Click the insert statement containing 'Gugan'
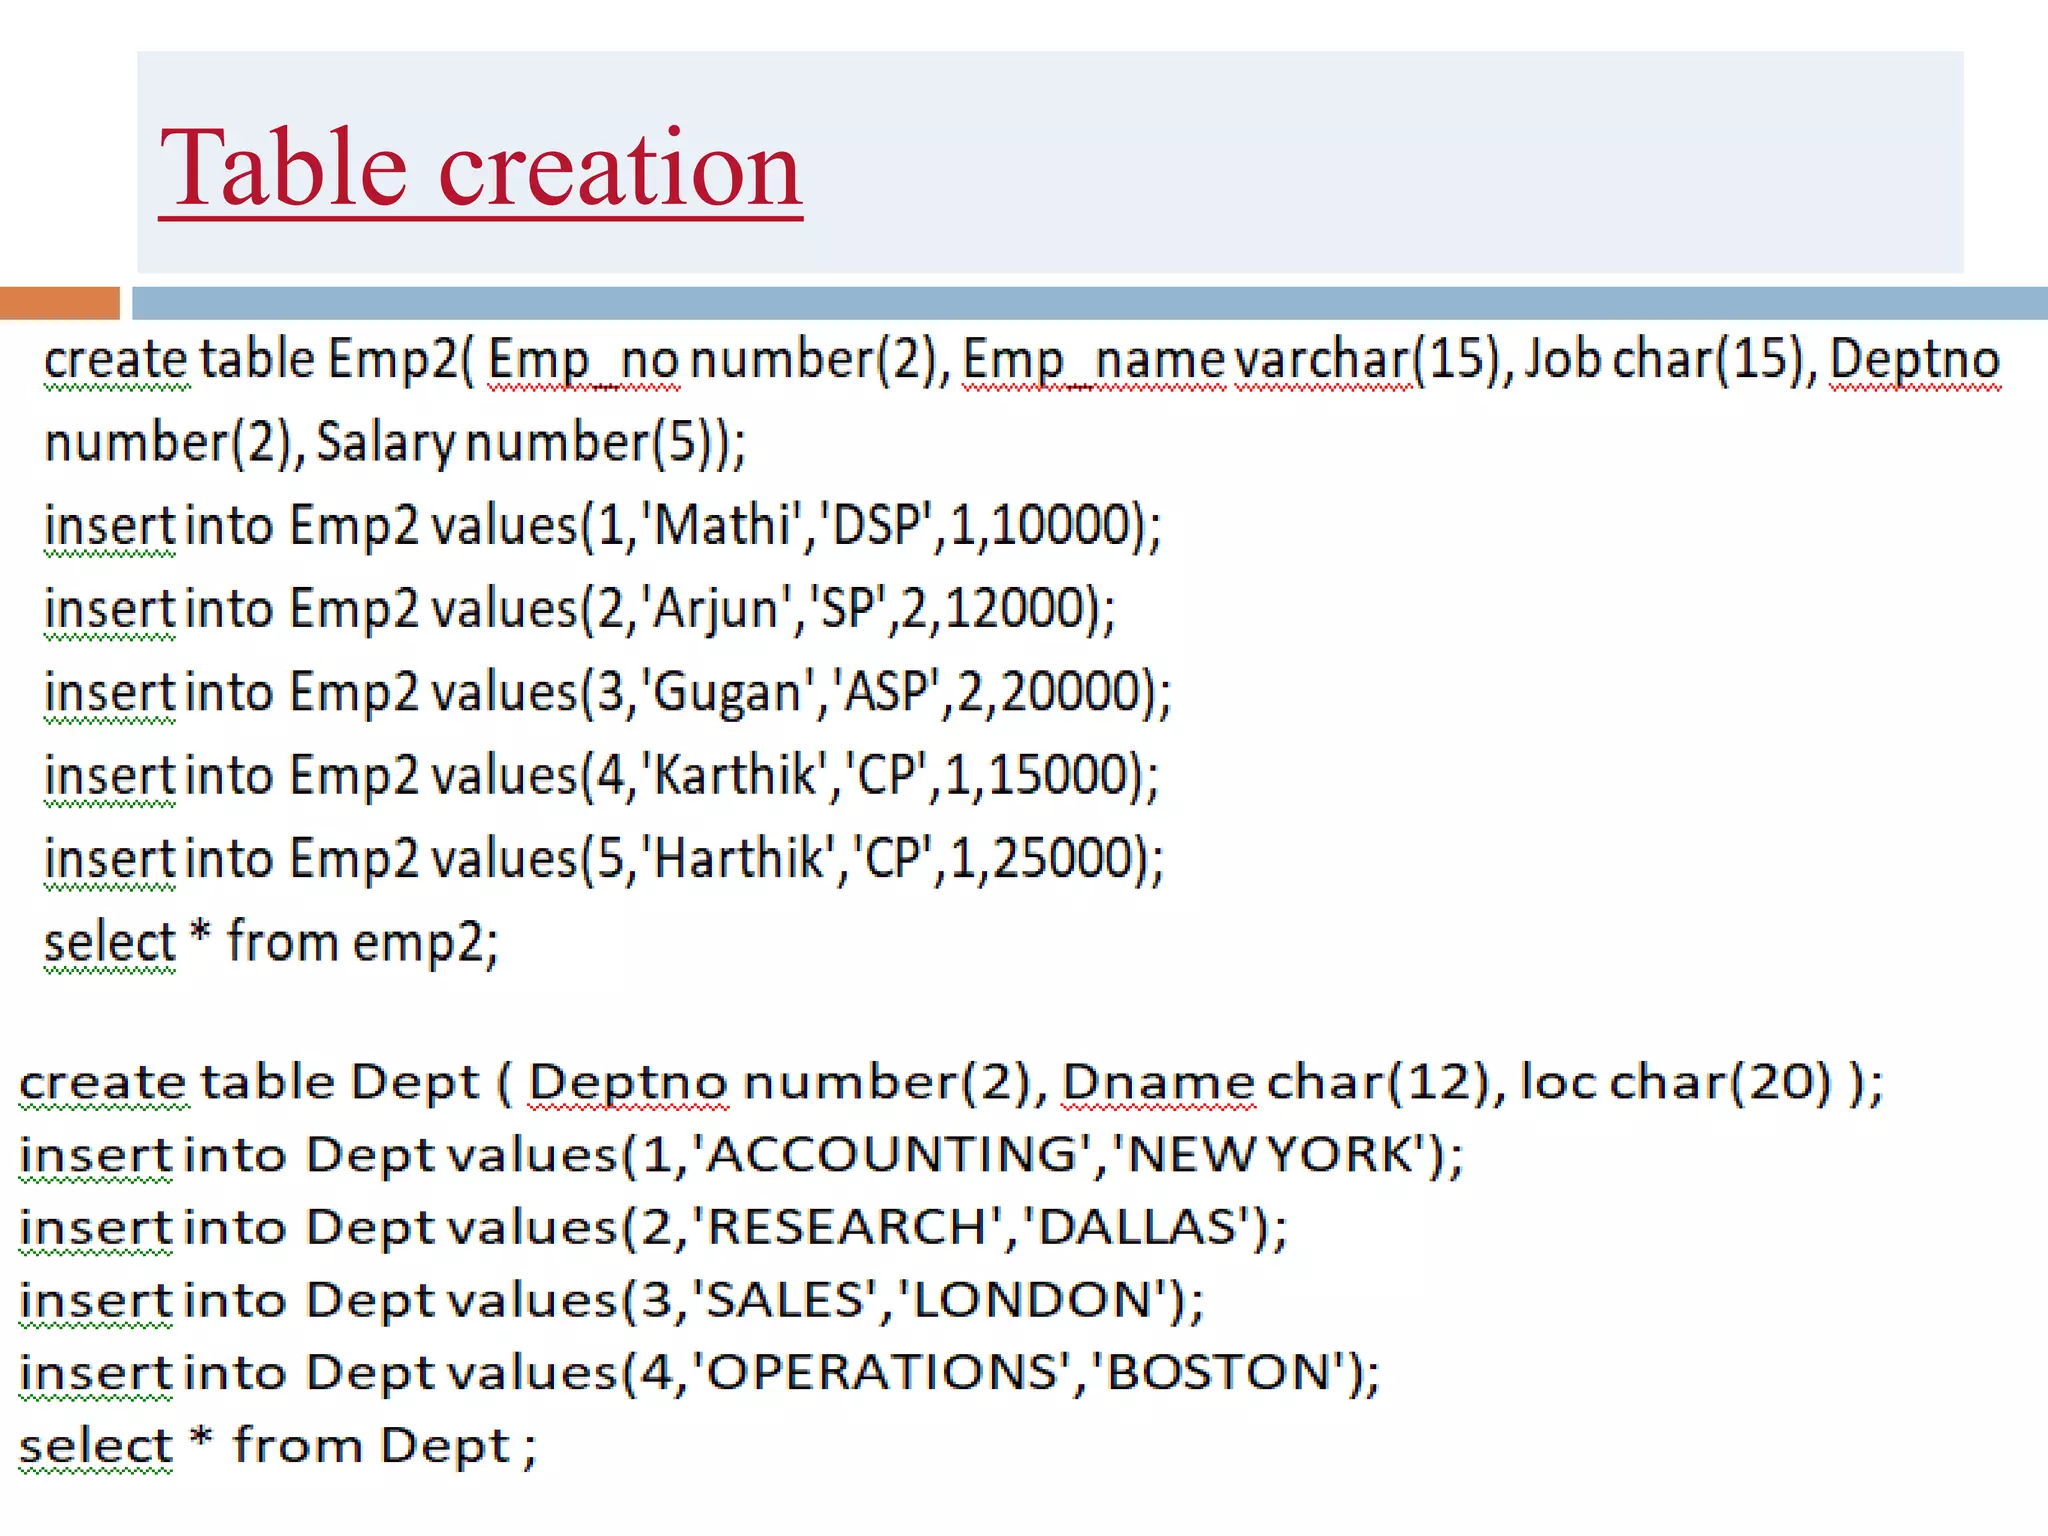2048x1536 pixels. [607, 692]
